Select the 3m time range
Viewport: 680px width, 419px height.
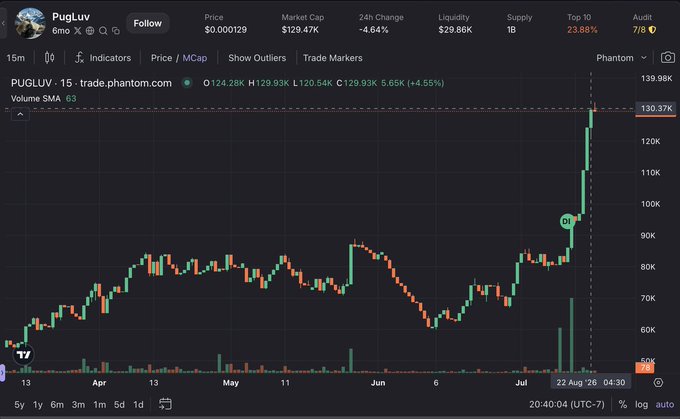click(78, 405)
